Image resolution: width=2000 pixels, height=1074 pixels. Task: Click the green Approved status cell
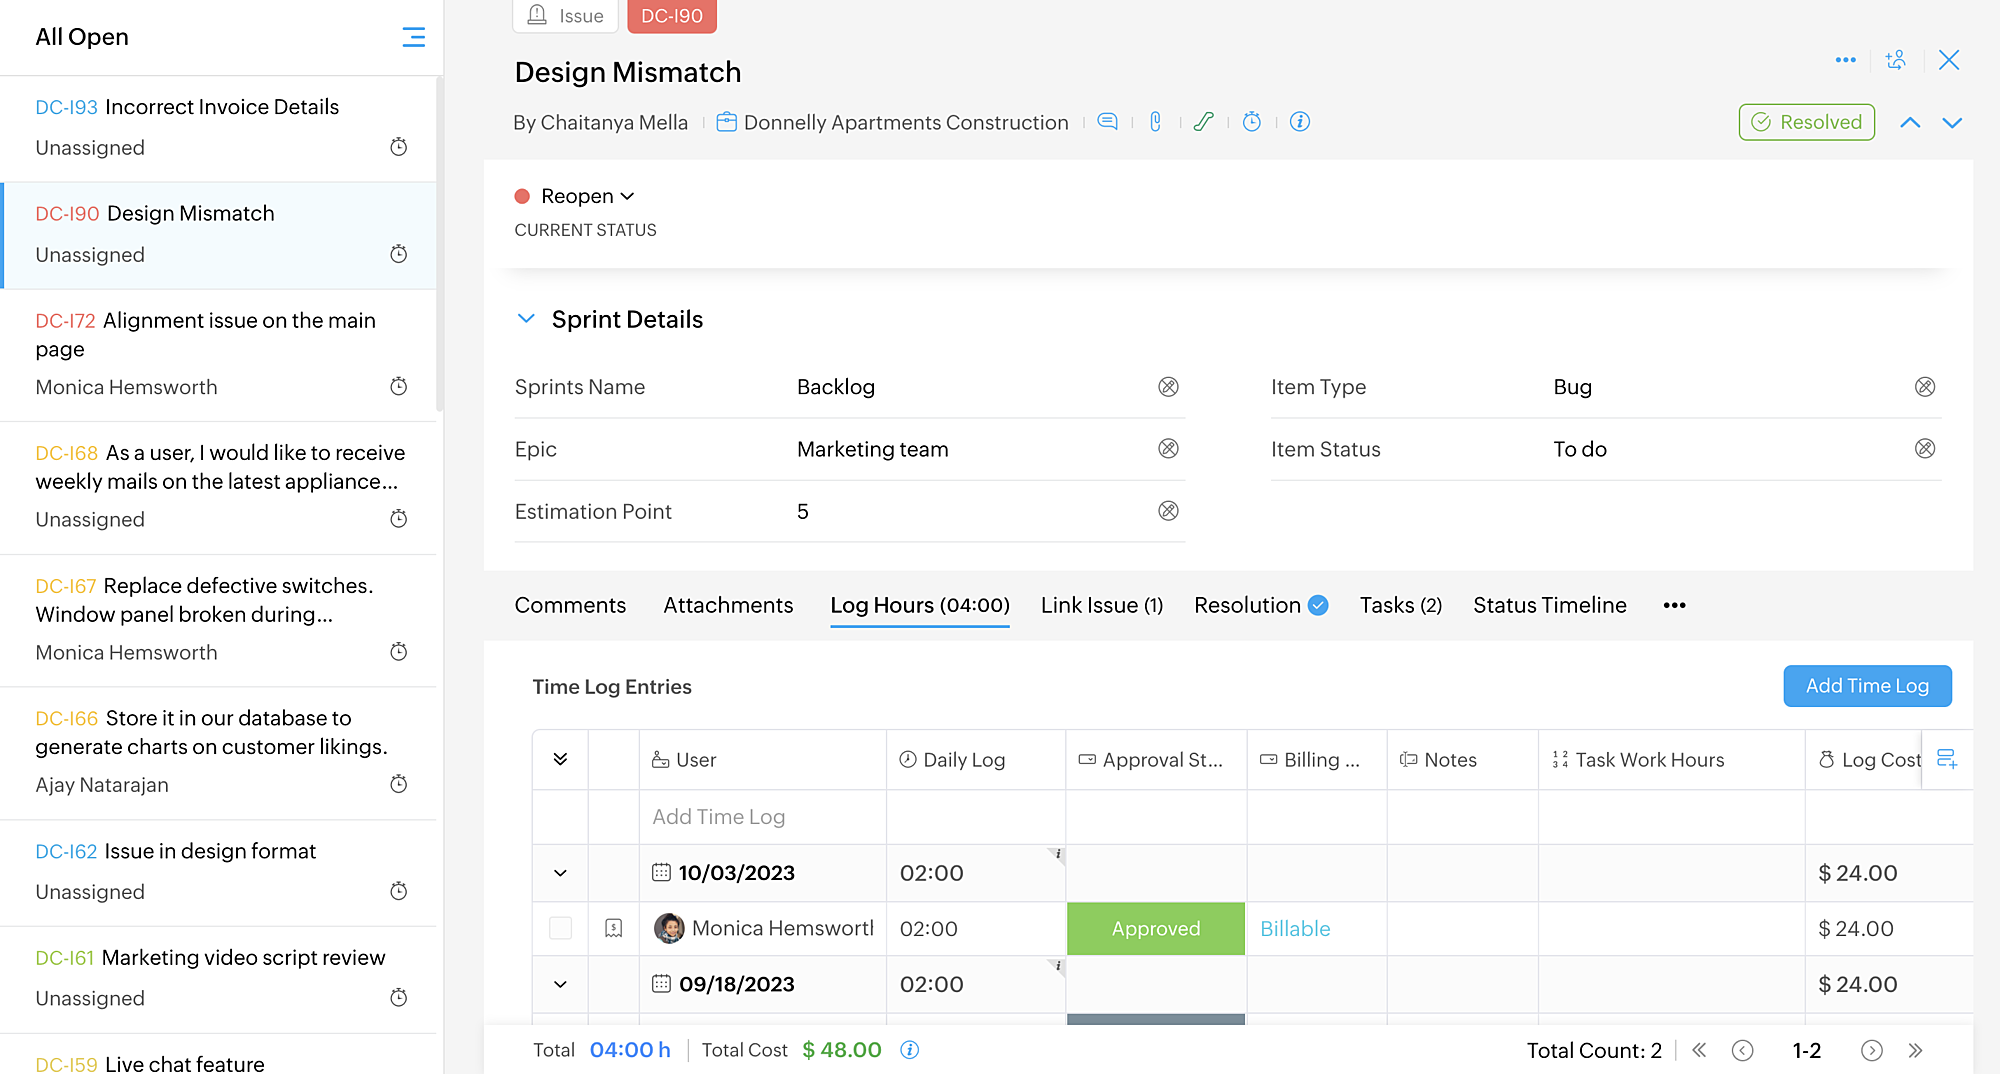point(1155,928)
